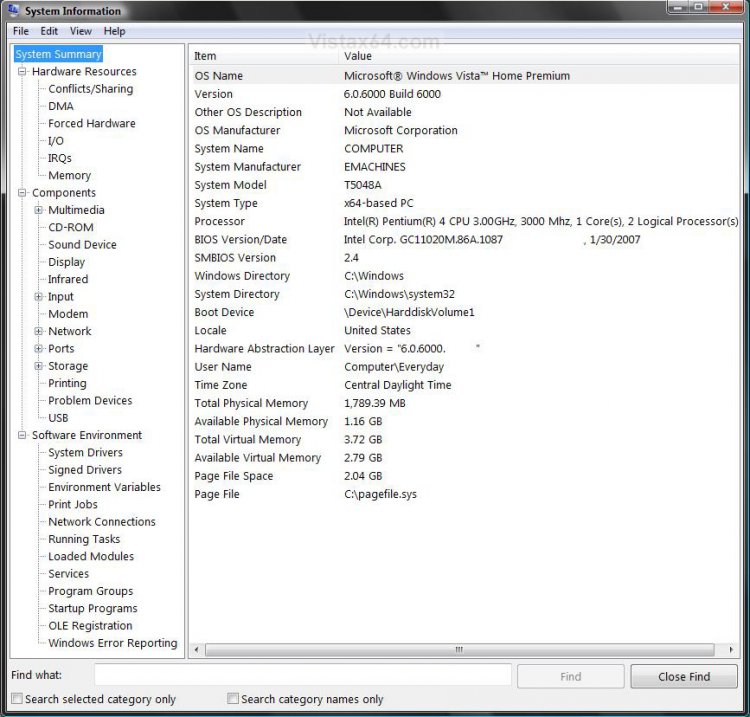This screenshot has width=750, height=717.
Task: Select Print Jobs tree item
Action: [73, 504]
